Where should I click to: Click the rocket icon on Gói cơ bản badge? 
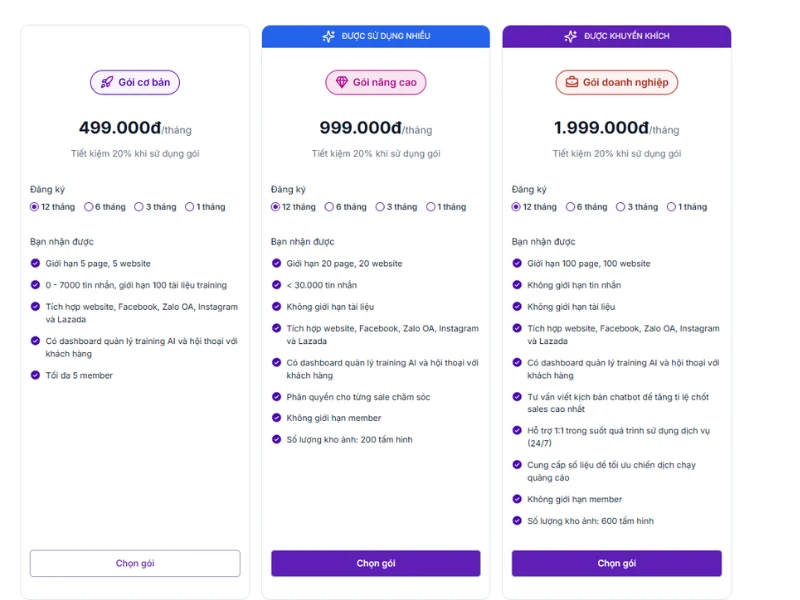pos(106,82)
